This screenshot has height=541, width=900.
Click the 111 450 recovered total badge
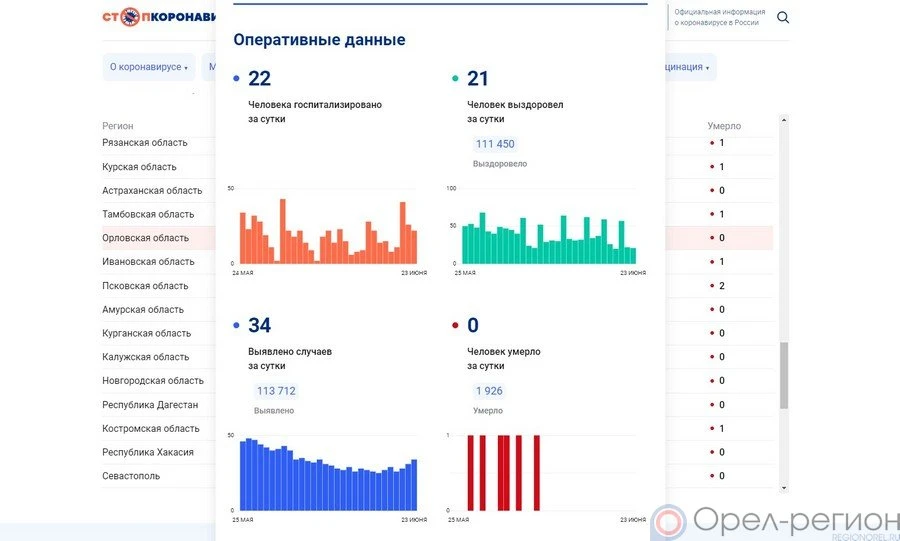pyautogui.click(x=495, y=144)
